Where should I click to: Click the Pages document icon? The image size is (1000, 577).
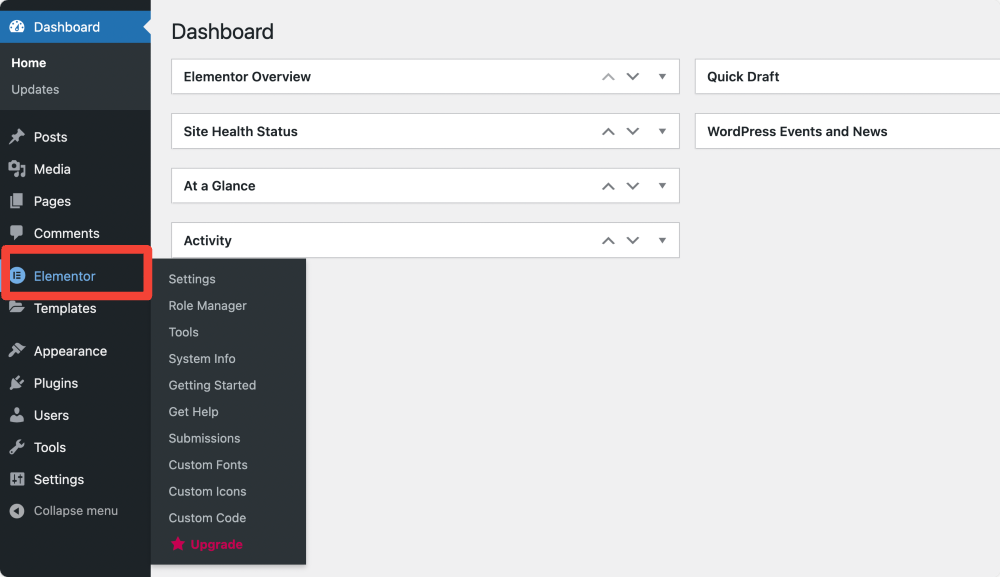[17, 201]
